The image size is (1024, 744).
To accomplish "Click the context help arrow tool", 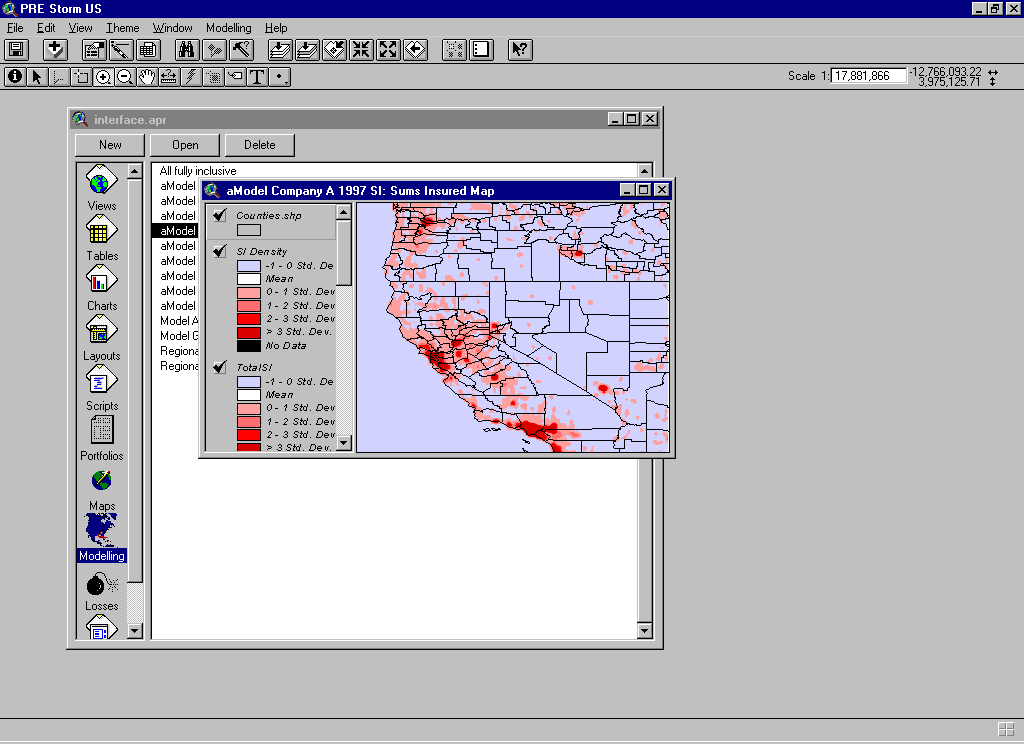I will tap(520, 49).
